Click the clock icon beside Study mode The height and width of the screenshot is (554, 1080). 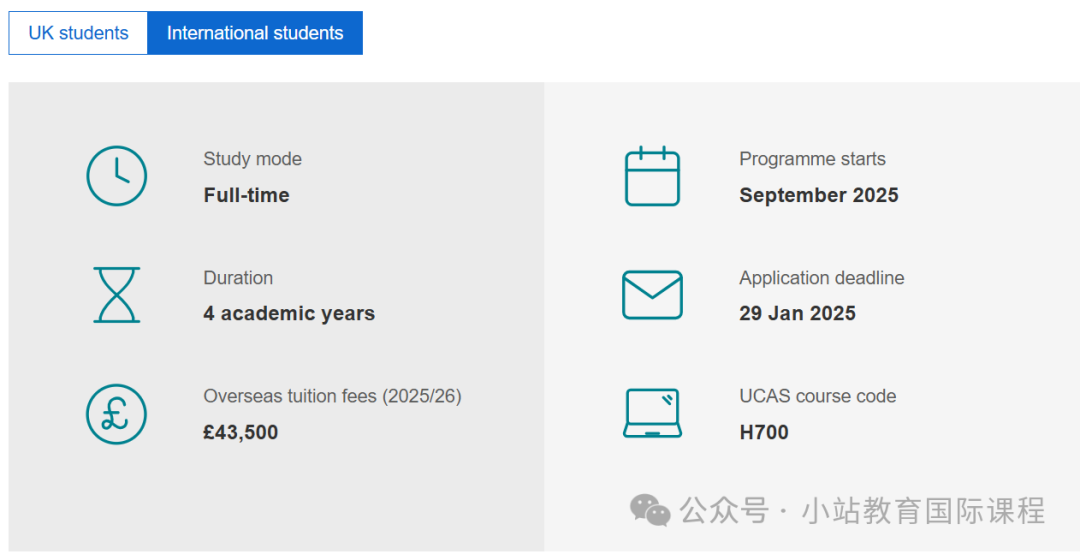(116, 176)
